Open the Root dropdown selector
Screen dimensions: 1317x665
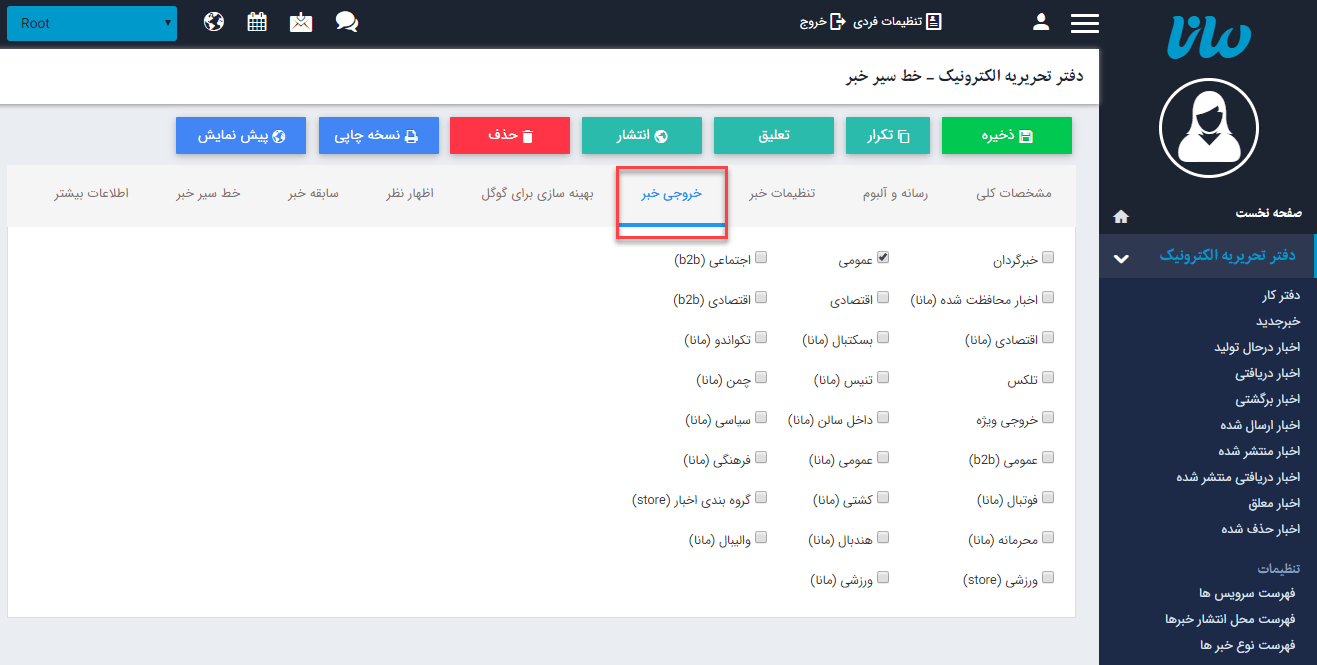click(91, 22)
